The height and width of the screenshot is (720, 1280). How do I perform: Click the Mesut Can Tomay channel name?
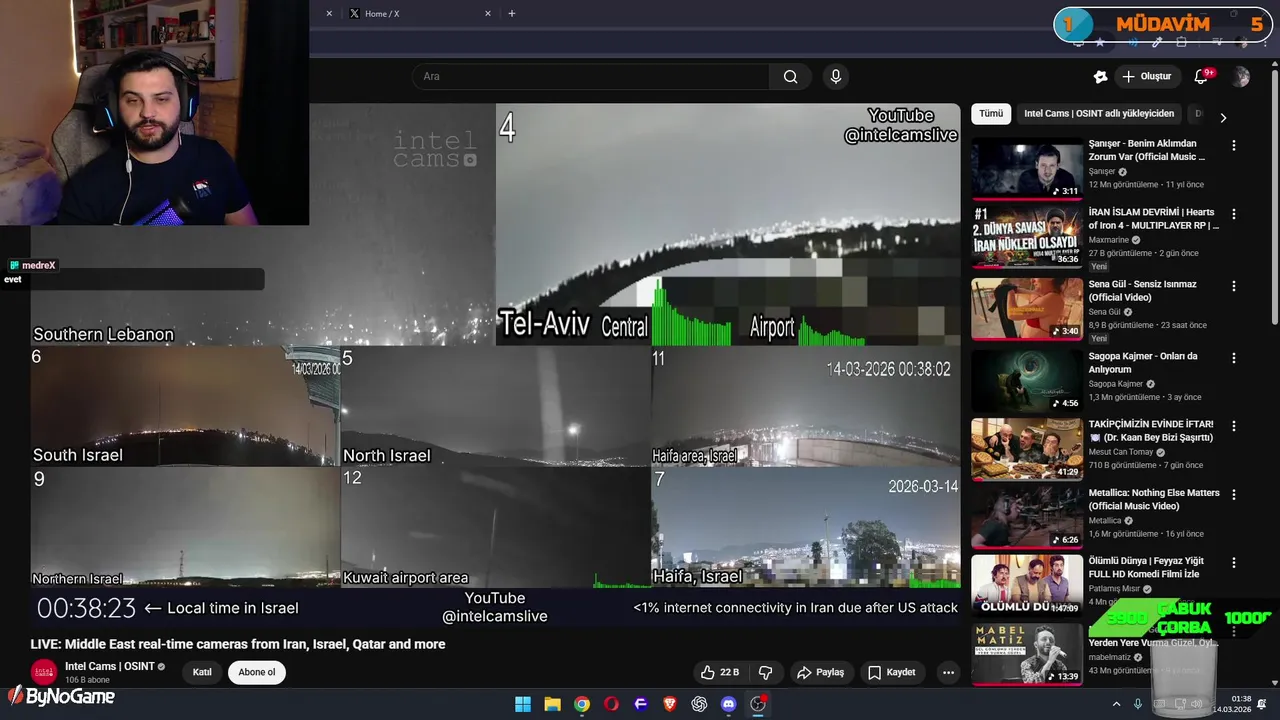1121,452
